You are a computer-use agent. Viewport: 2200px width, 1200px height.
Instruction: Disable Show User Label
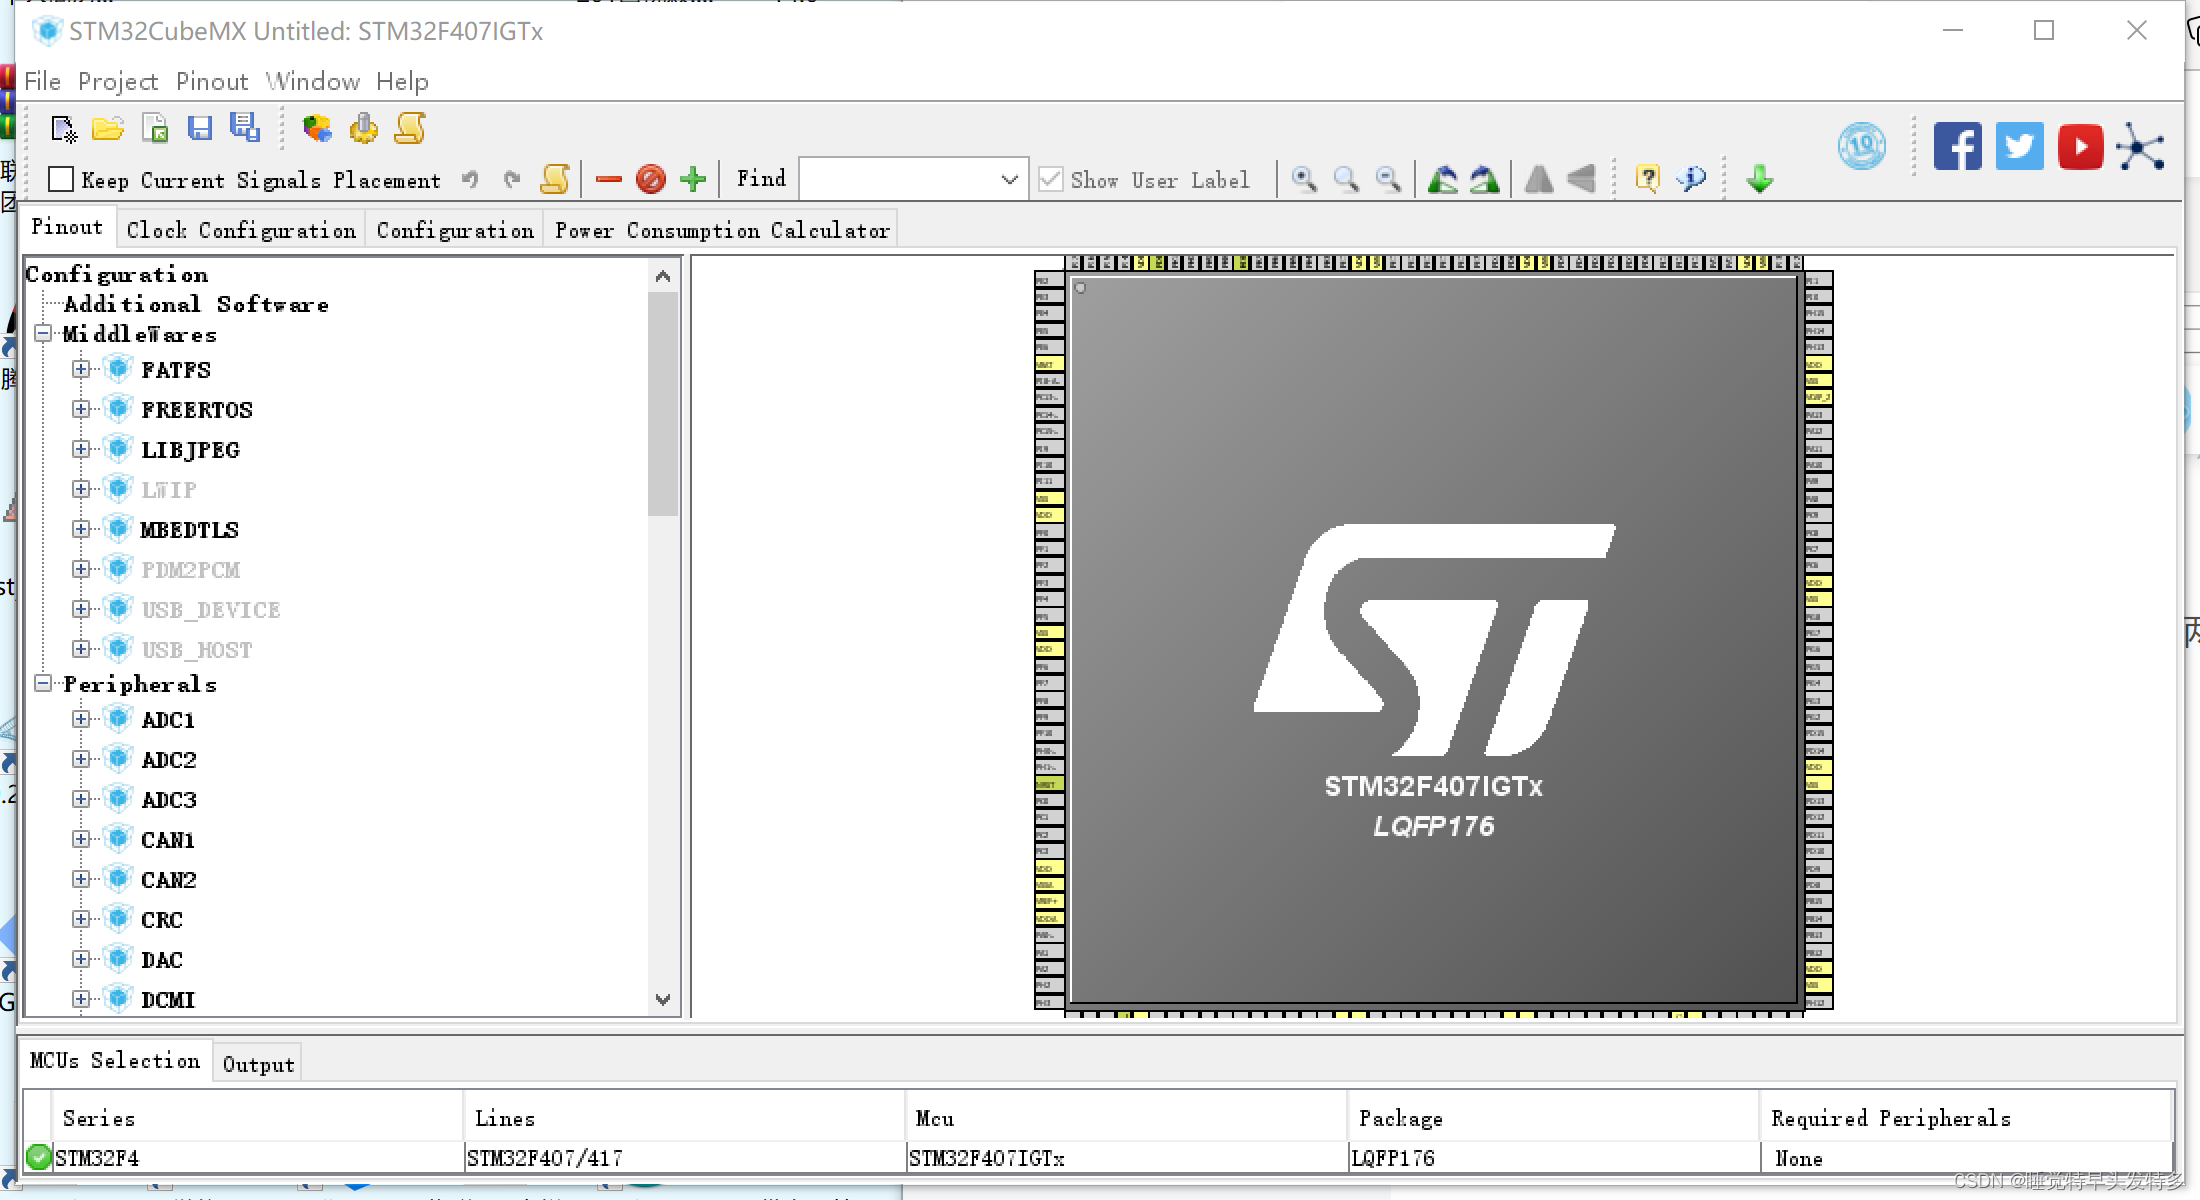pyautogui.click(x=1051, y=178)
